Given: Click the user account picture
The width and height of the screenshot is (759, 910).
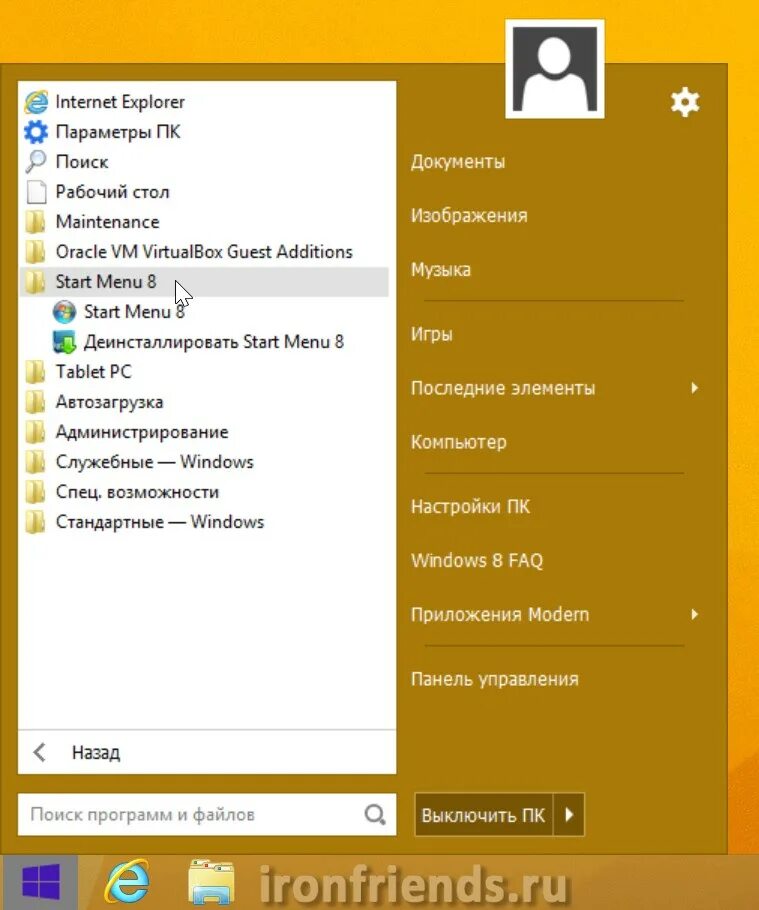Looking at the screenshot, I should point(555,69).
